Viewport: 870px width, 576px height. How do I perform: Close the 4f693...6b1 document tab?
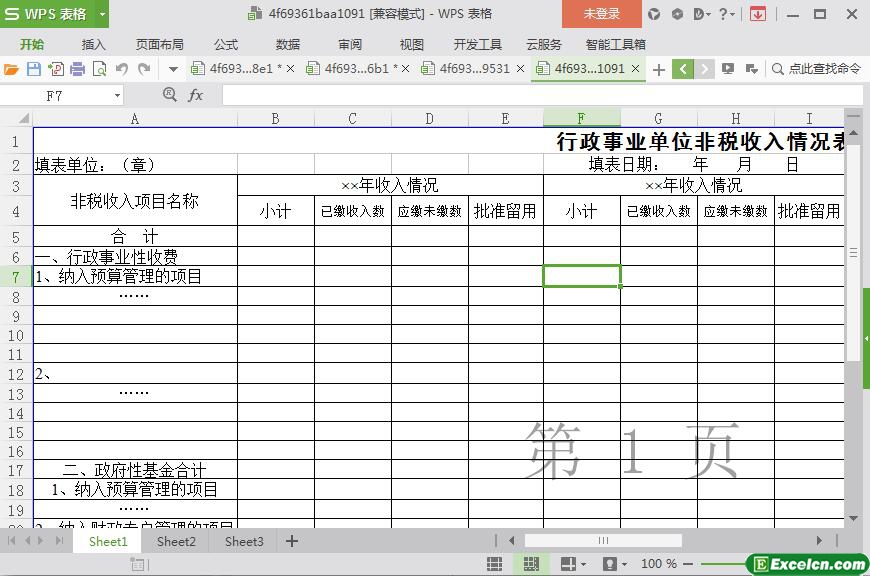point(406,69)
